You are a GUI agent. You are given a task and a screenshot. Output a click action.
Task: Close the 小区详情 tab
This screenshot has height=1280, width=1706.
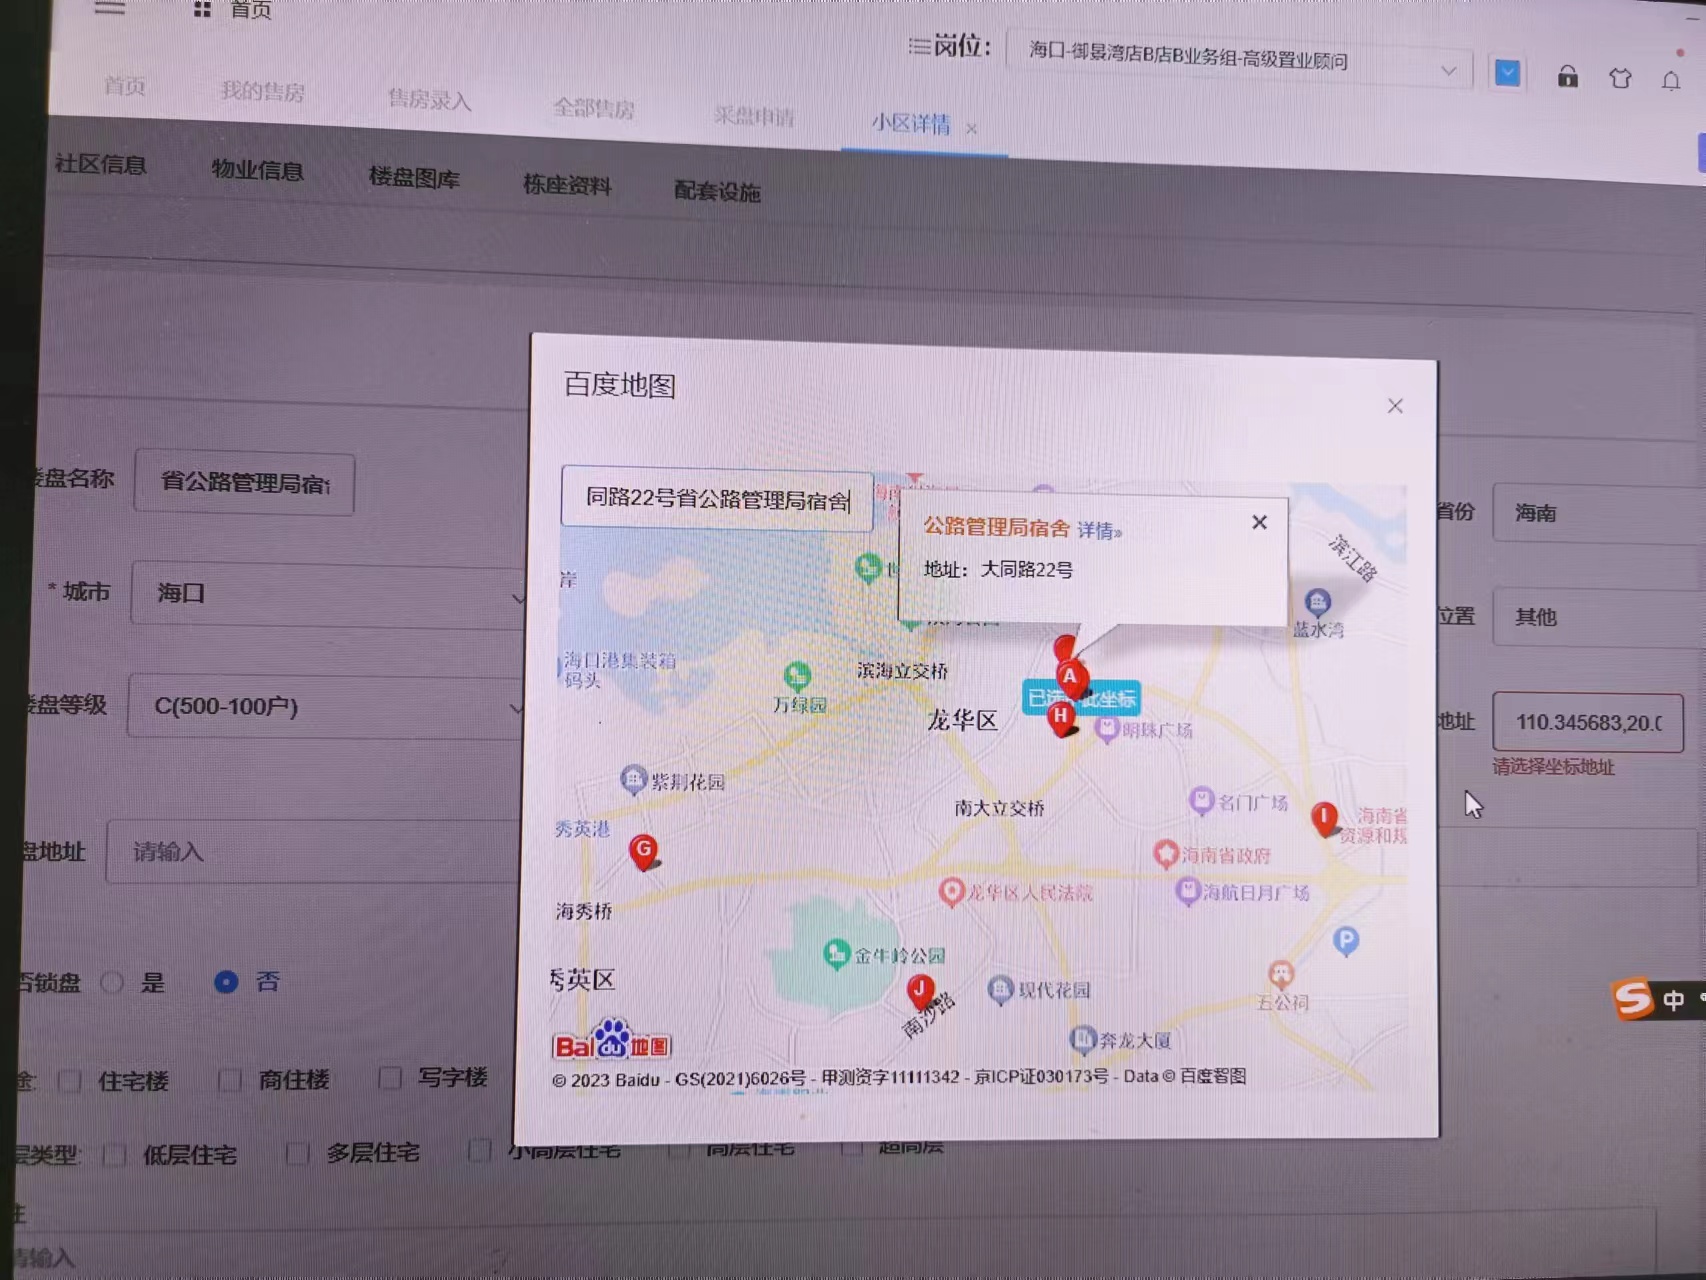click(x=971, y=128)
